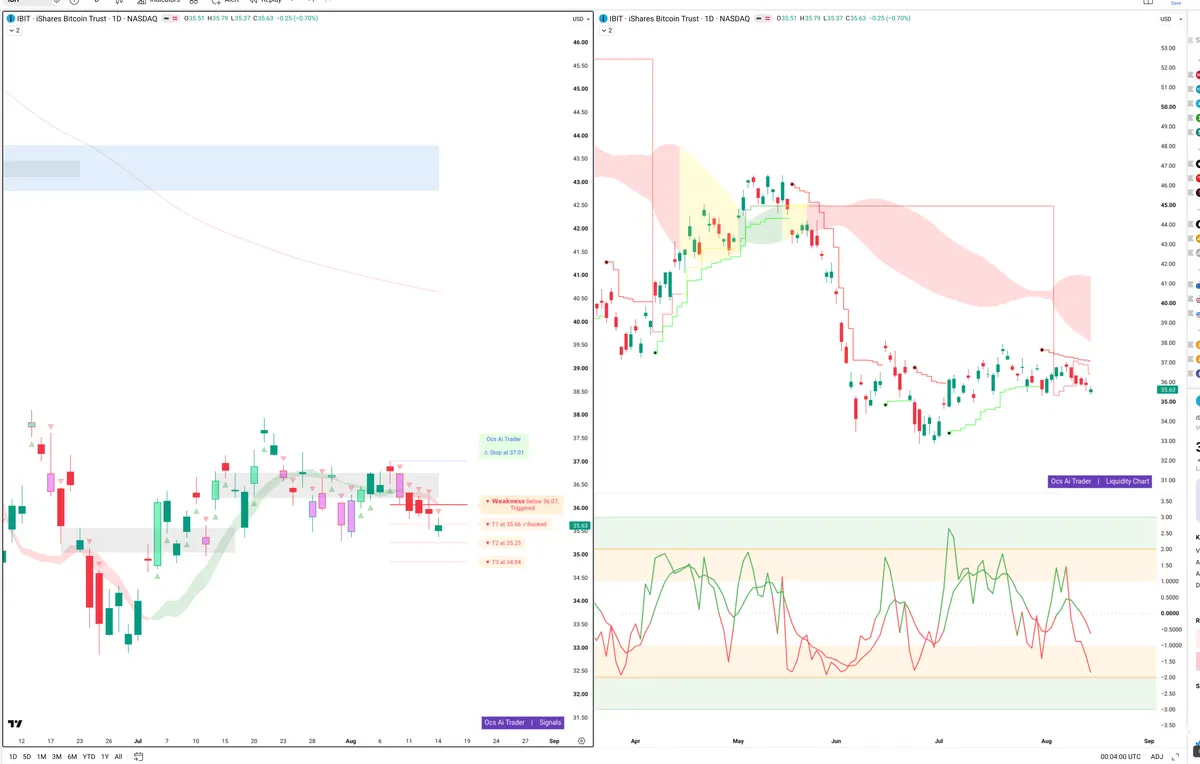Select the 1M date range
Screen dimensions: 1200x764
click(42, 757)
